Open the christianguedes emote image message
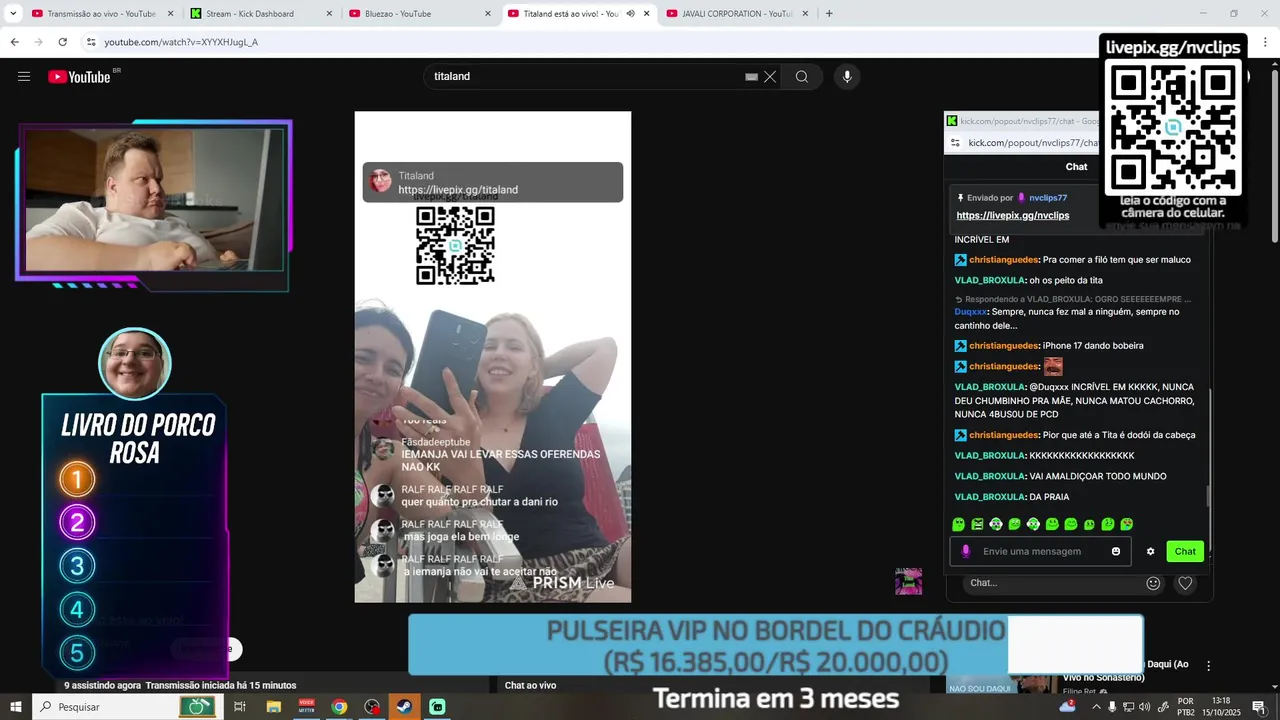Image resolution: width=1280 pixels, height=720 pixels. pos(1053,366)
